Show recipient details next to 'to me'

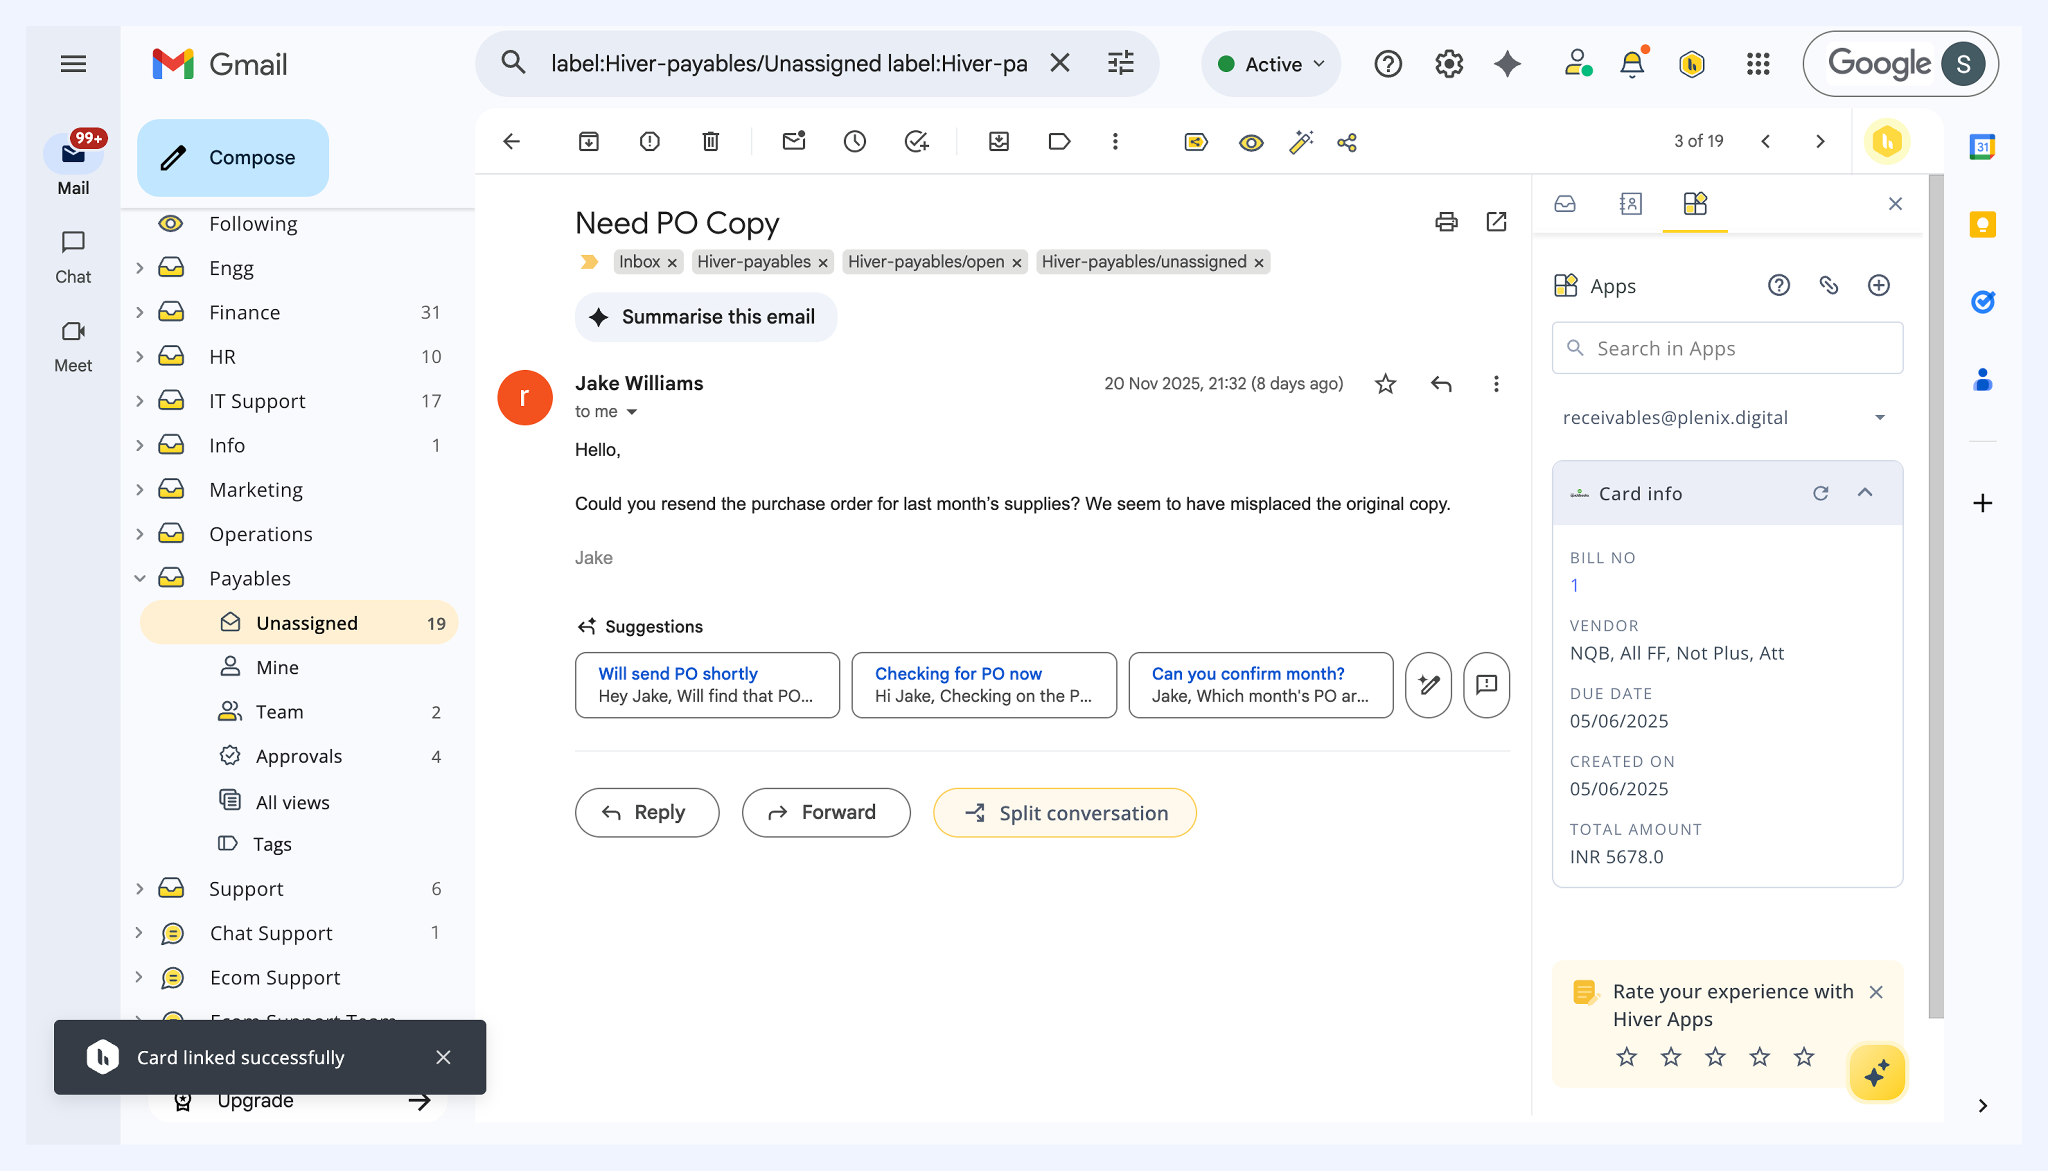(632, 412)
